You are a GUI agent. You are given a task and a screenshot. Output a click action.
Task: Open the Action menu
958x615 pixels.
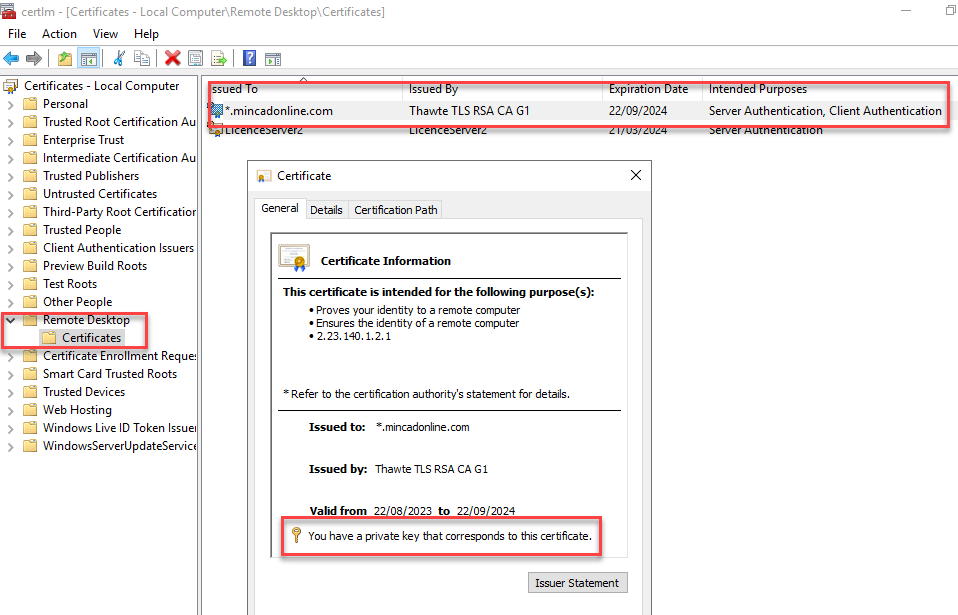(59, 33)
